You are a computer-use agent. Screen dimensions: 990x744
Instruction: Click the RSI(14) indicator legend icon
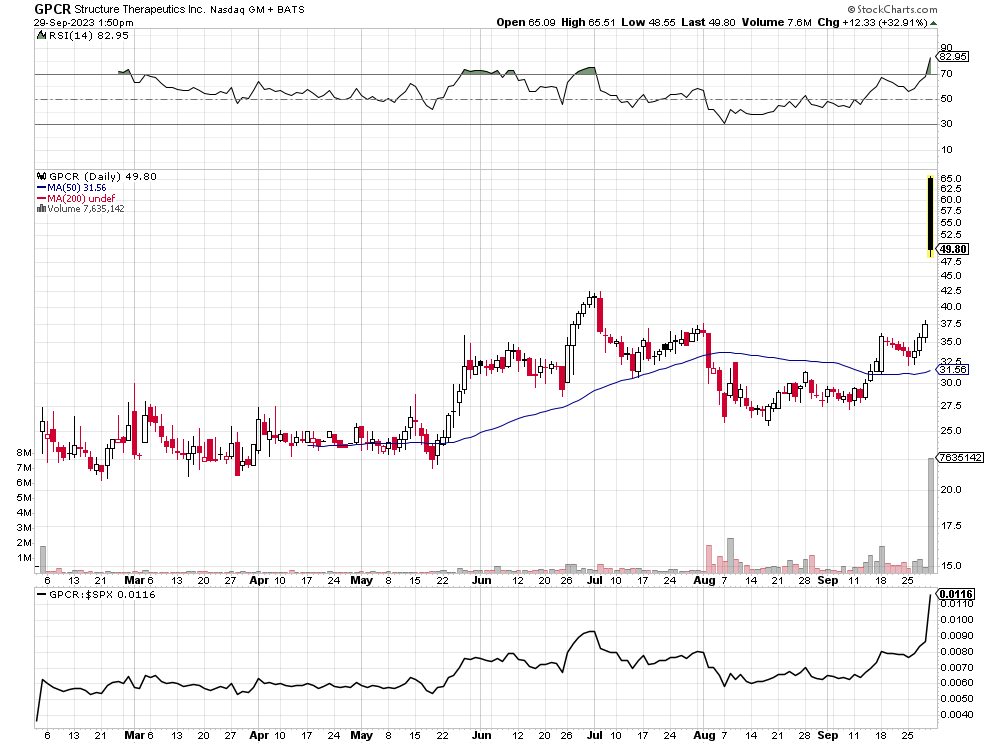tap(41, 36)
